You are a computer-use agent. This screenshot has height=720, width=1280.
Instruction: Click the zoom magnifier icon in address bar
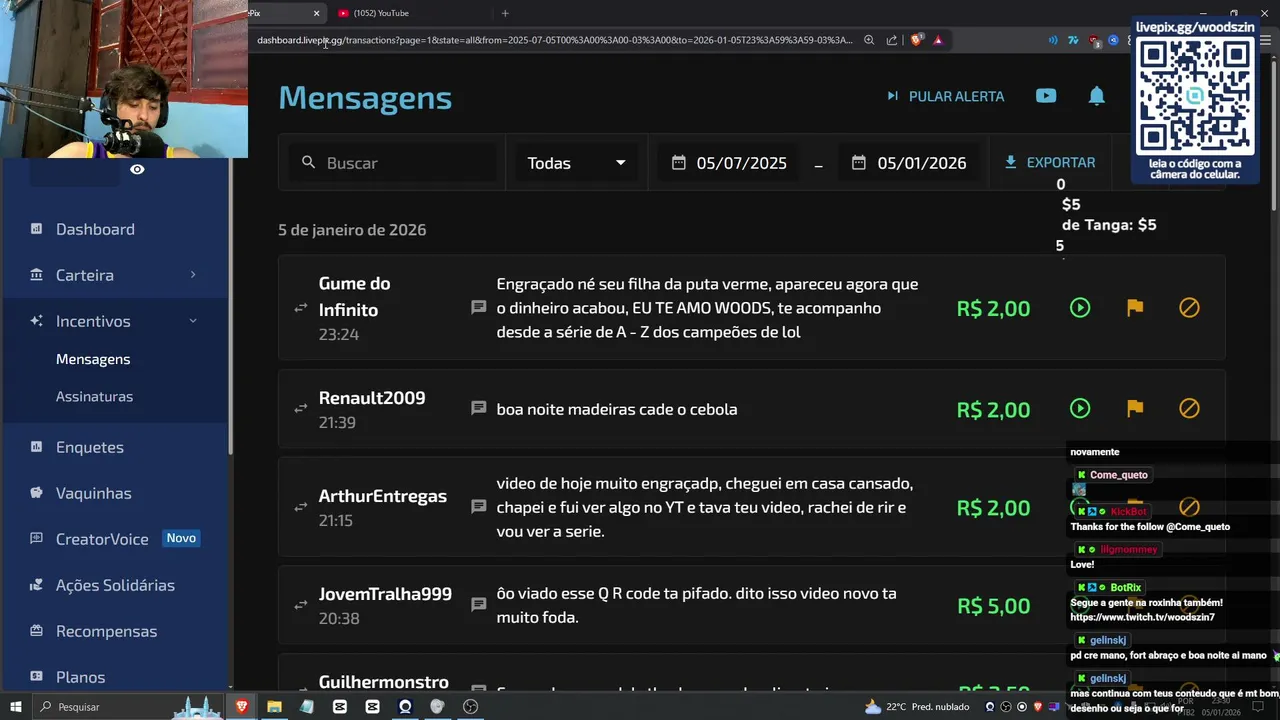click(869, 40)
